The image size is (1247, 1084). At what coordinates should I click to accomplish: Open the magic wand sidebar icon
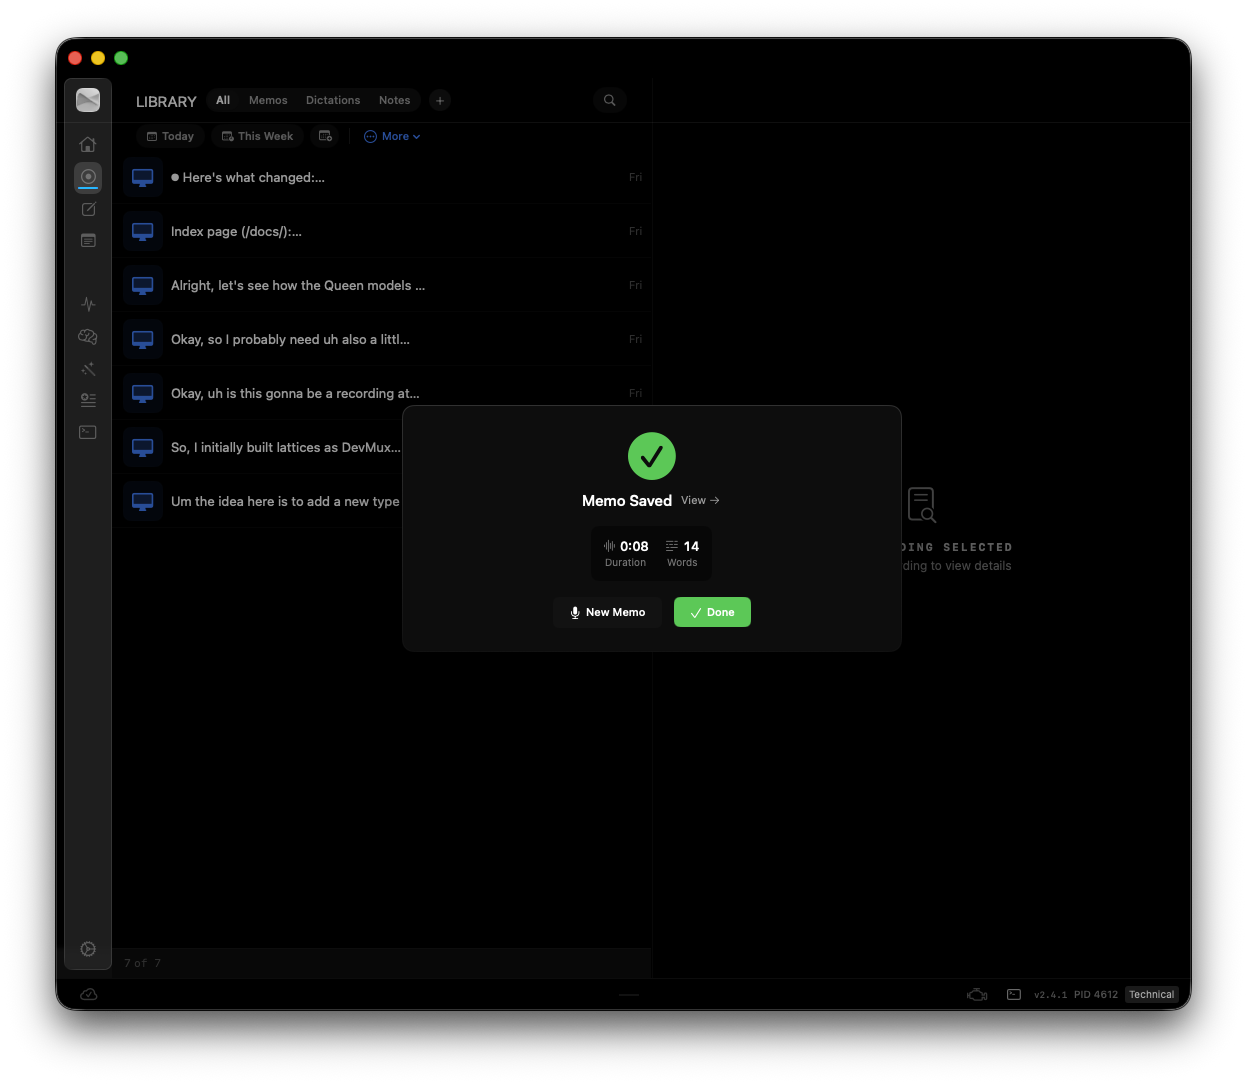click(x=88, y=369)
